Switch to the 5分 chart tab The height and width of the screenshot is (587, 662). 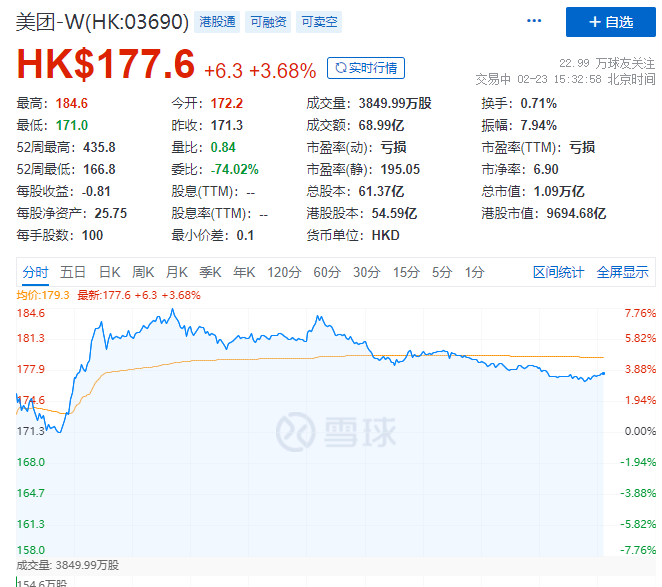(442, 272)
